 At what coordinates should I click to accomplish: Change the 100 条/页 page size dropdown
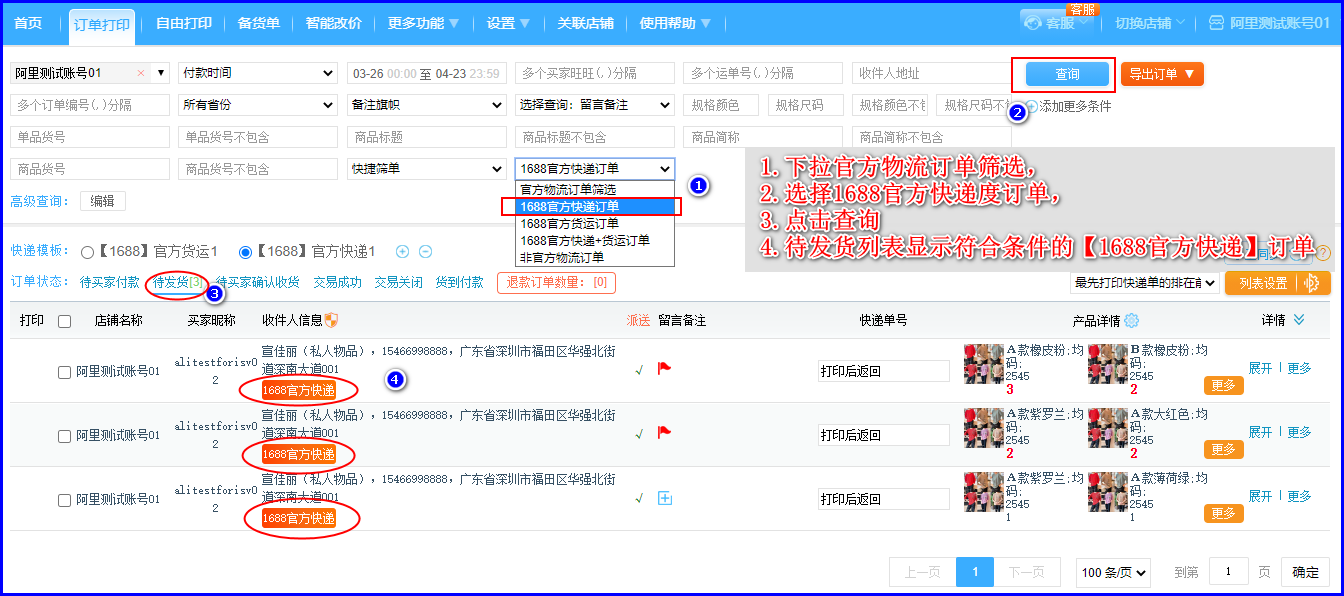1114,572
